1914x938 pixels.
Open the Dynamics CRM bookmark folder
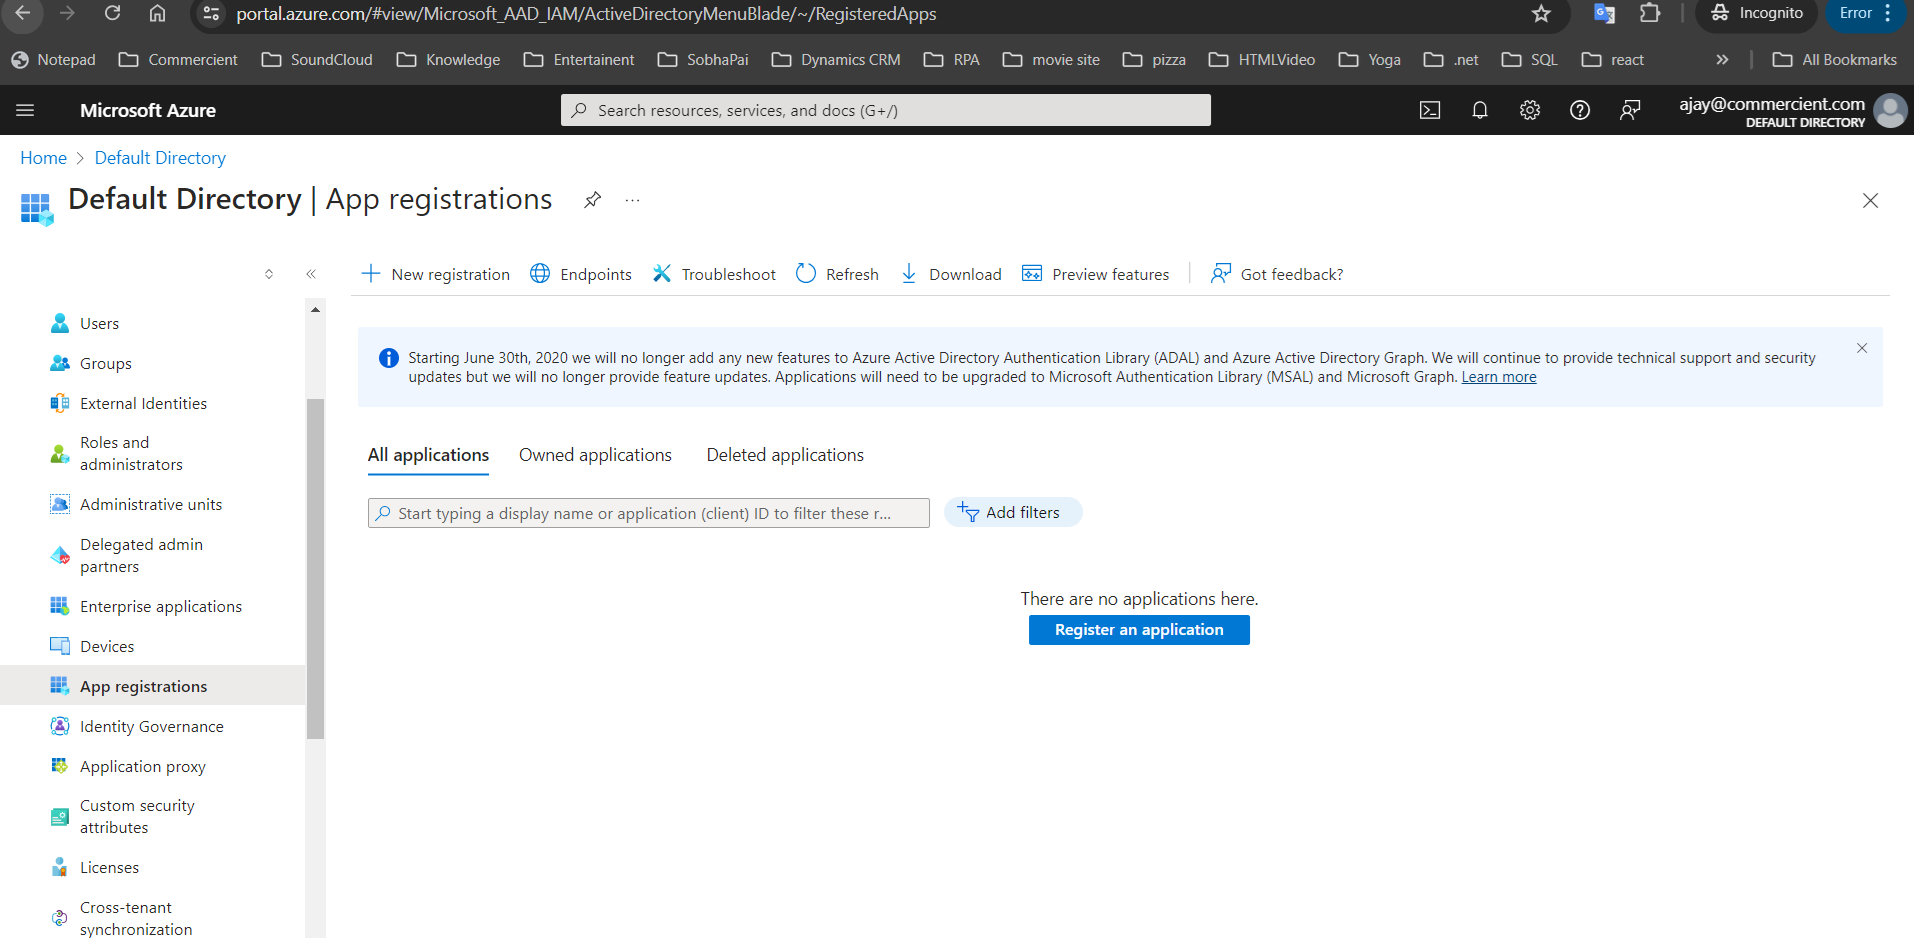tap(836, 60)
